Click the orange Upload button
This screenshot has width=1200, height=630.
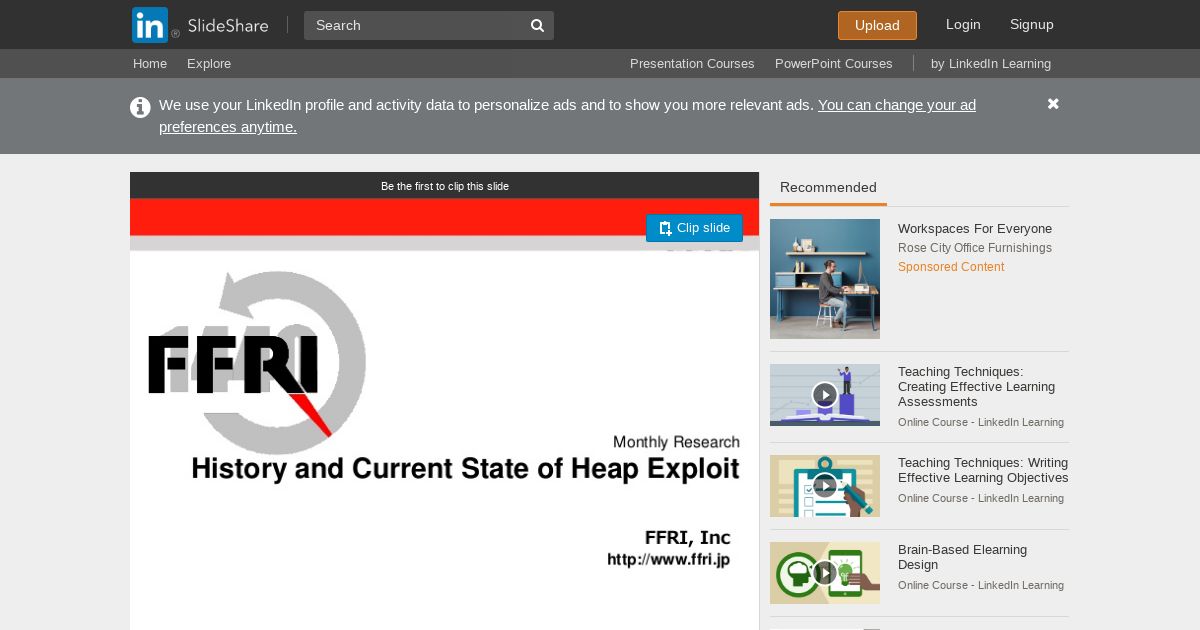click(x=877, y=25)
